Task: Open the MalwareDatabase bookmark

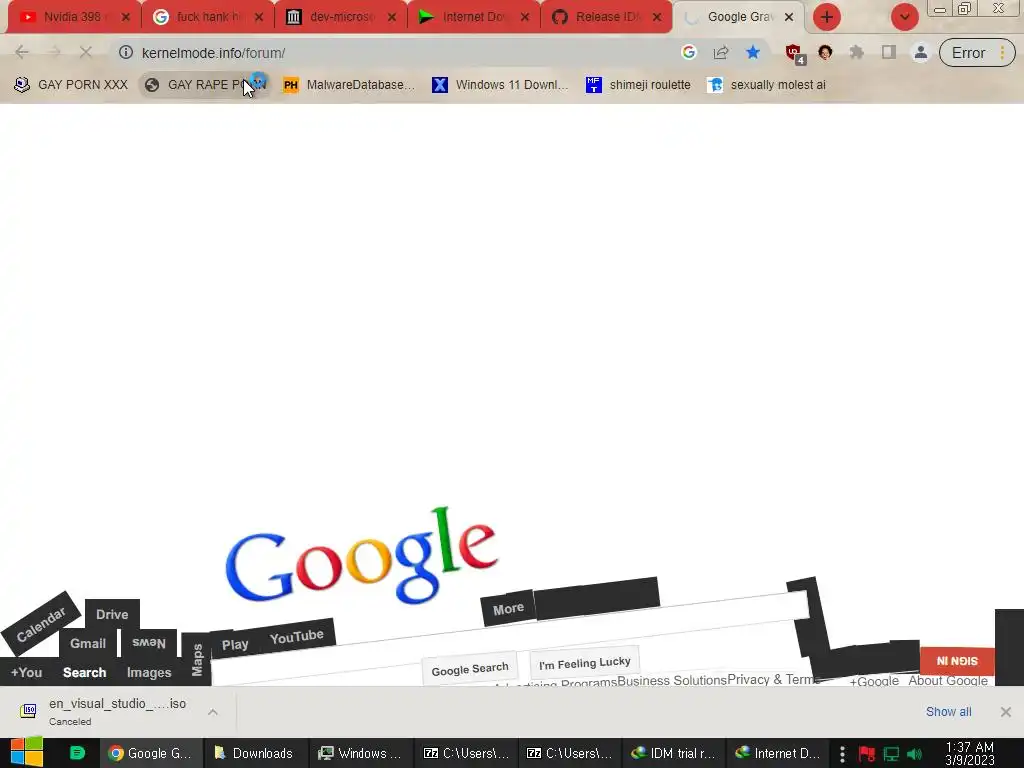Action: [x=349, y=85]
